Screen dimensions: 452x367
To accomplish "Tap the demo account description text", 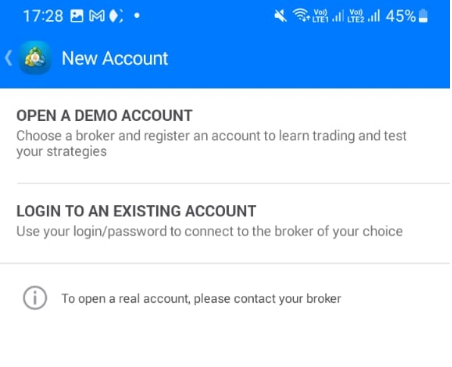I will coord(211,143).
